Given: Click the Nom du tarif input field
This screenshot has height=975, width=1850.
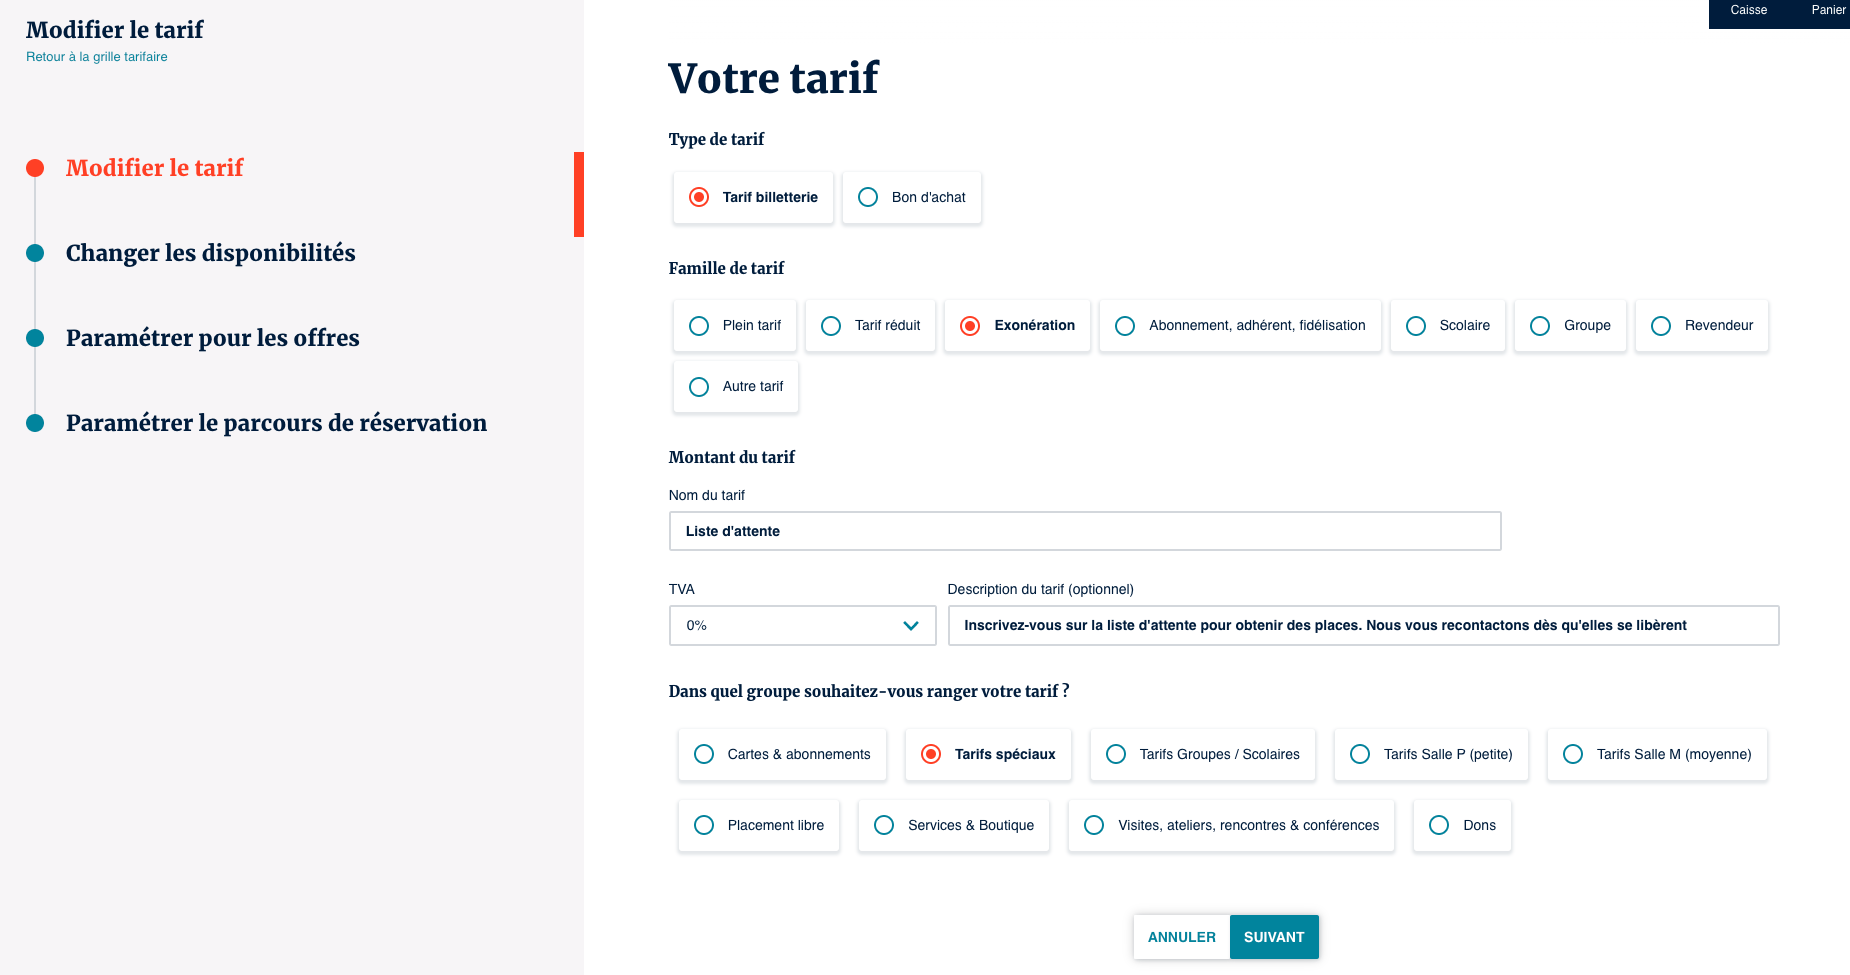Looking at the screenshot, I should click(1084, 531).
